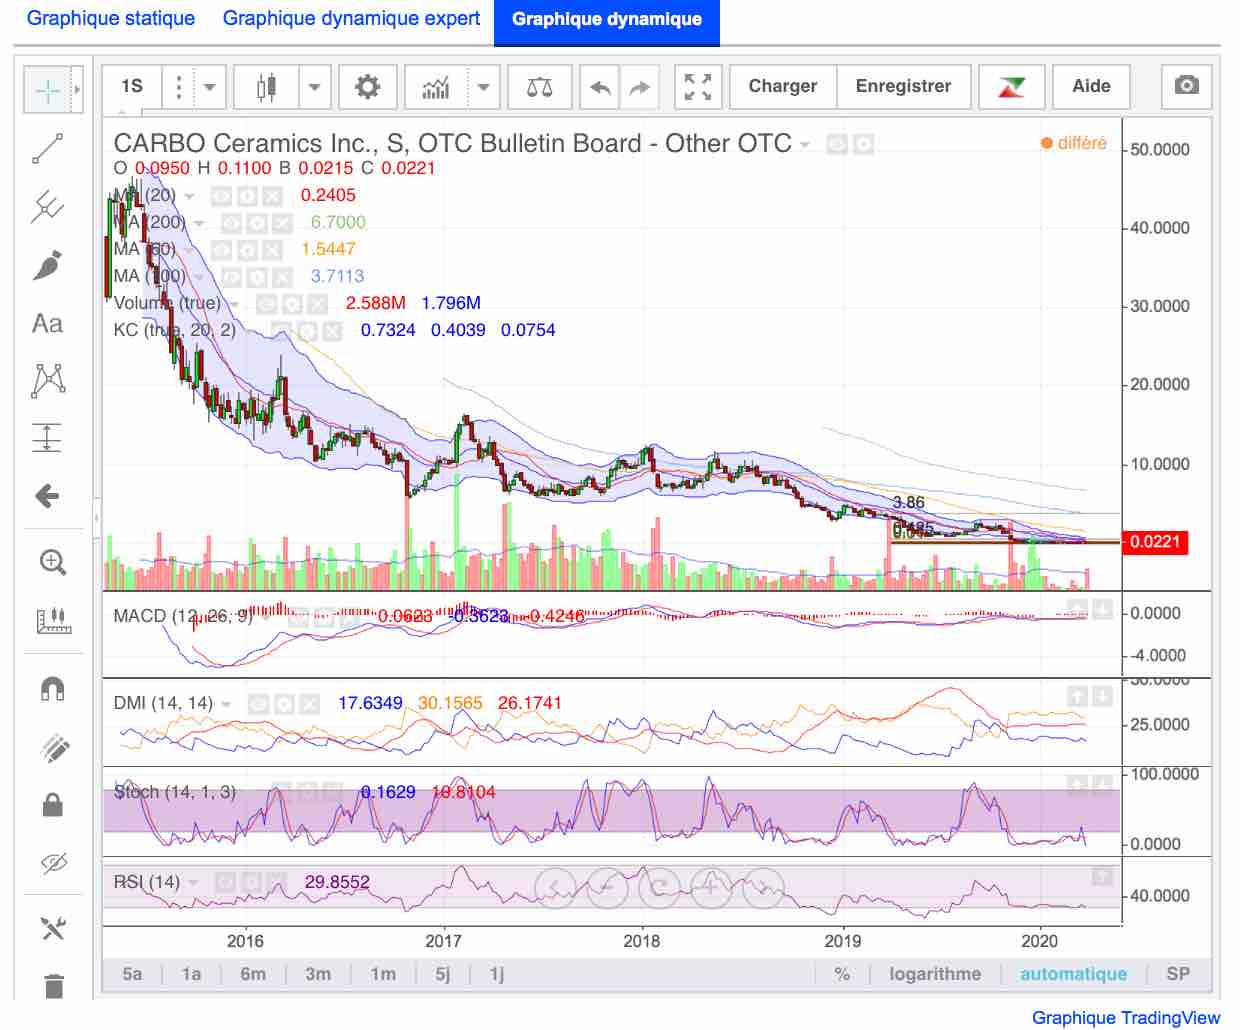Switch to Graphique statique tab
This screenshot has width=1240, height=1030.
tap(111, 19)
